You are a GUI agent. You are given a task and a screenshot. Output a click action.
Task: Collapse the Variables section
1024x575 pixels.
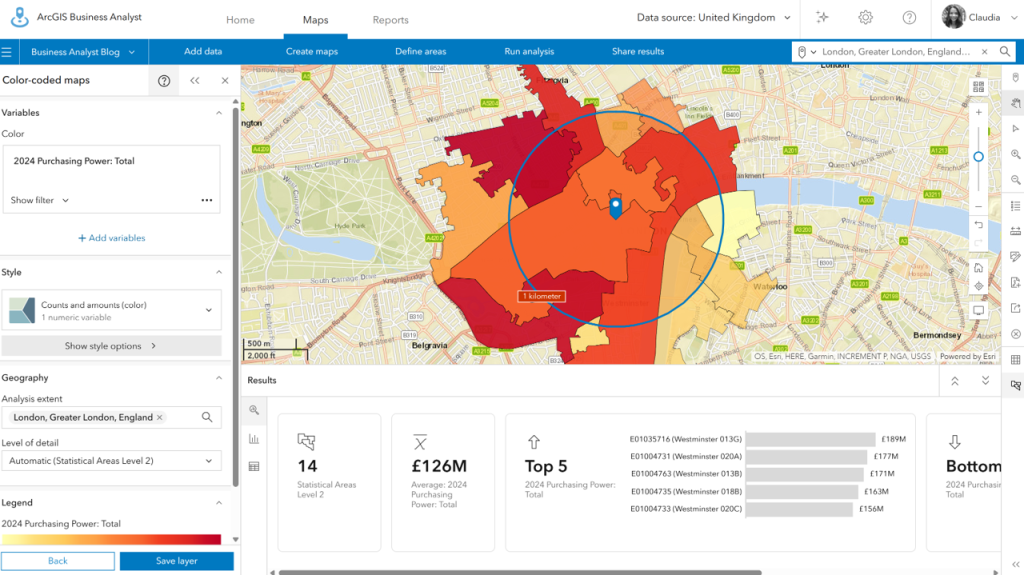tap(219, 113)
